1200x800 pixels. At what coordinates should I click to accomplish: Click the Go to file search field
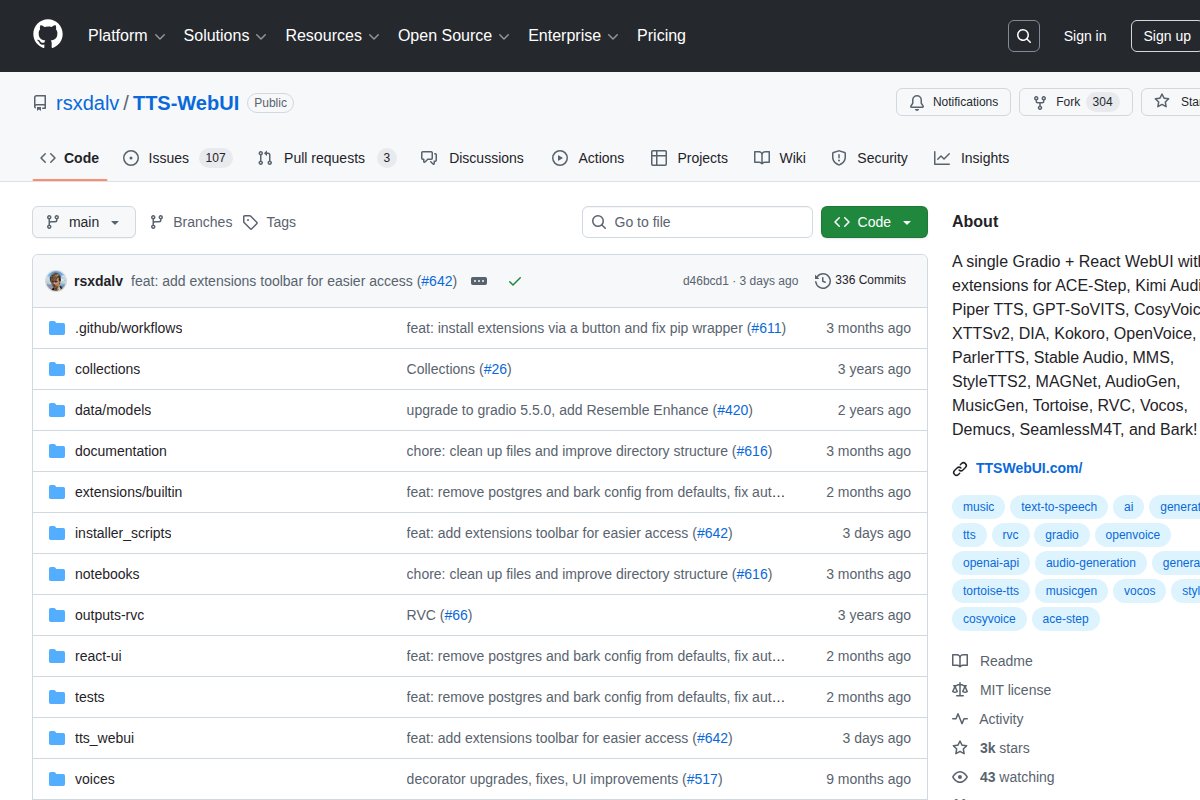[x=697, y=222]
